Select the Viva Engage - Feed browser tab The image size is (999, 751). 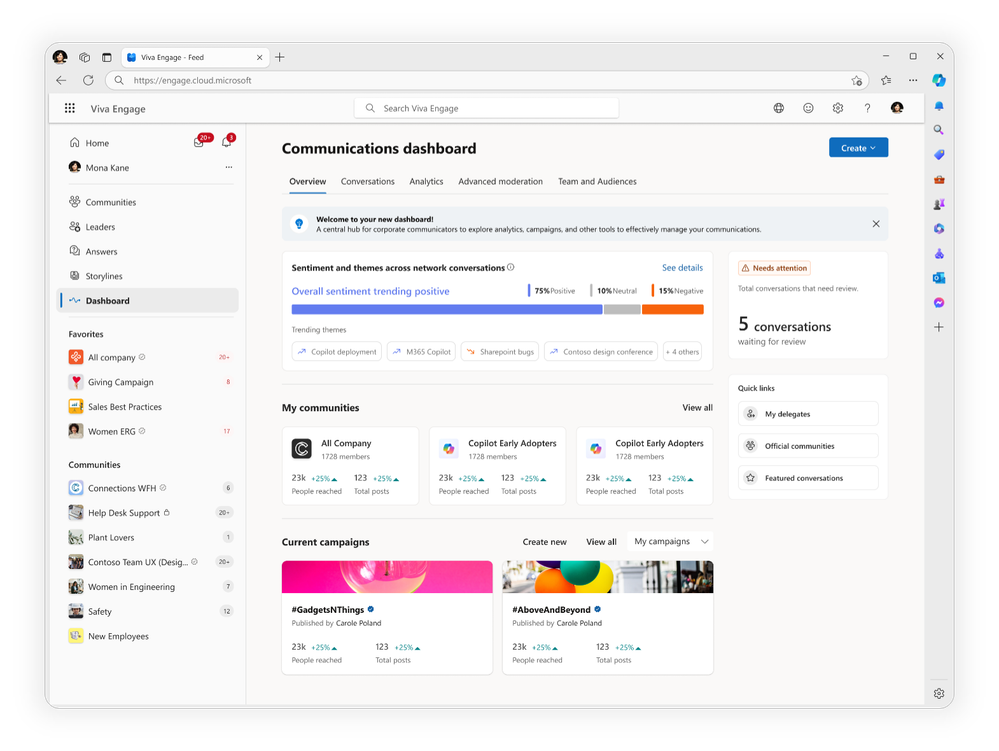coord(194,57)
